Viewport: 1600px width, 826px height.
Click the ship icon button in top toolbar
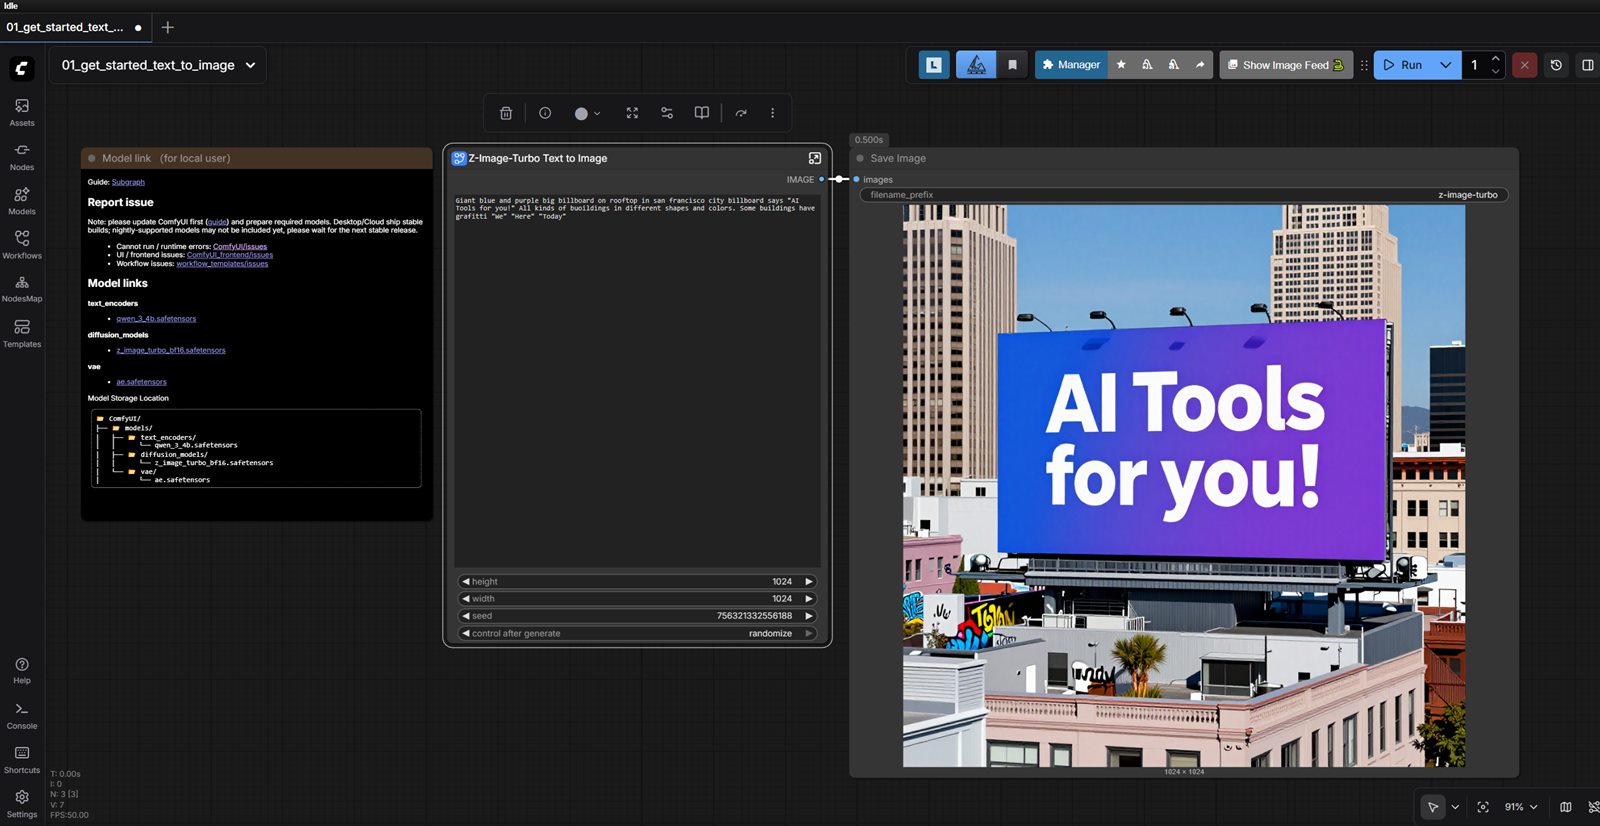point(976,65)
